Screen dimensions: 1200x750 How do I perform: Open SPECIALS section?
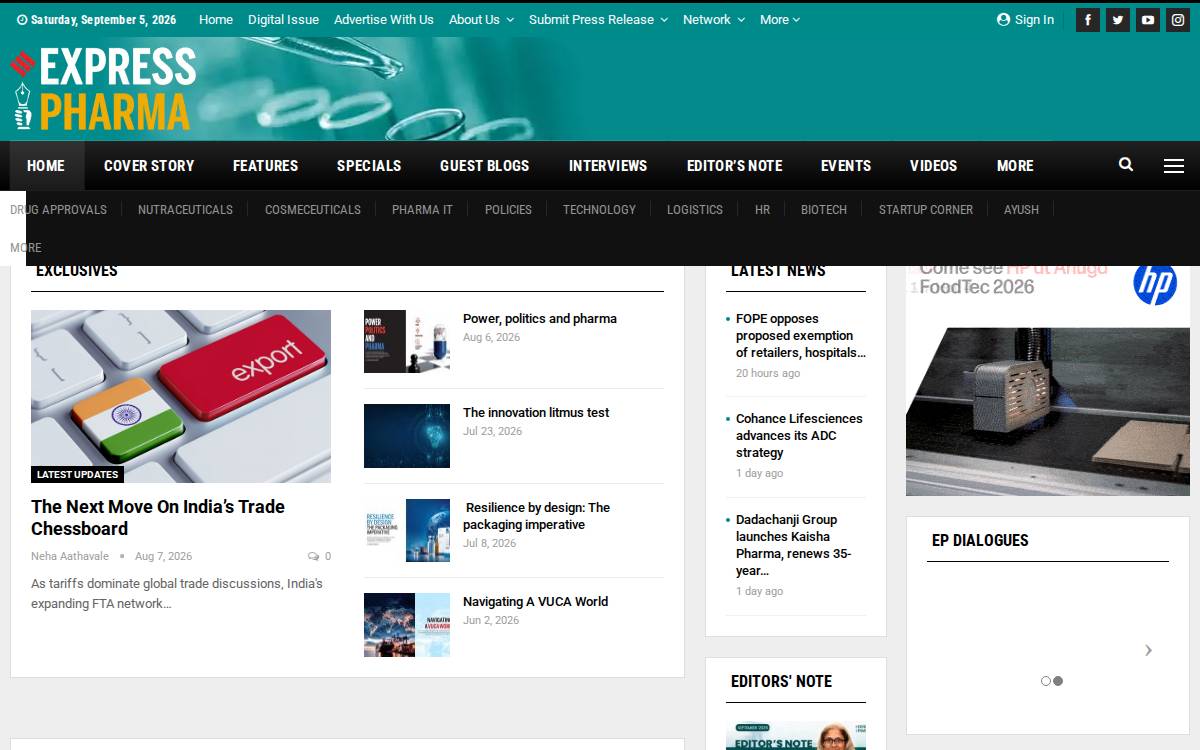(369, 166)
